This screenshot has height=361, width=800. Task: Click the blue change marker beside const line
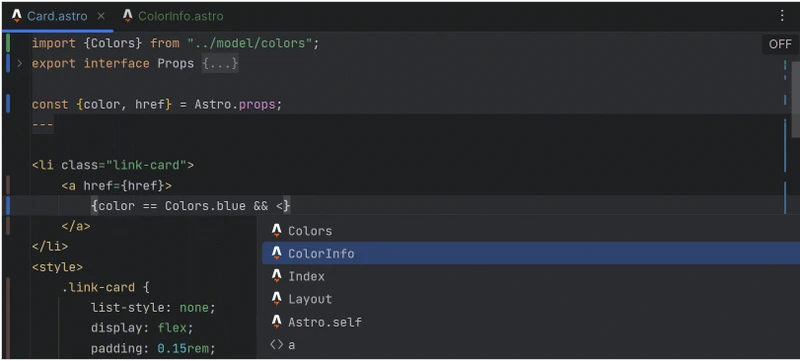[x=8, y=104]
